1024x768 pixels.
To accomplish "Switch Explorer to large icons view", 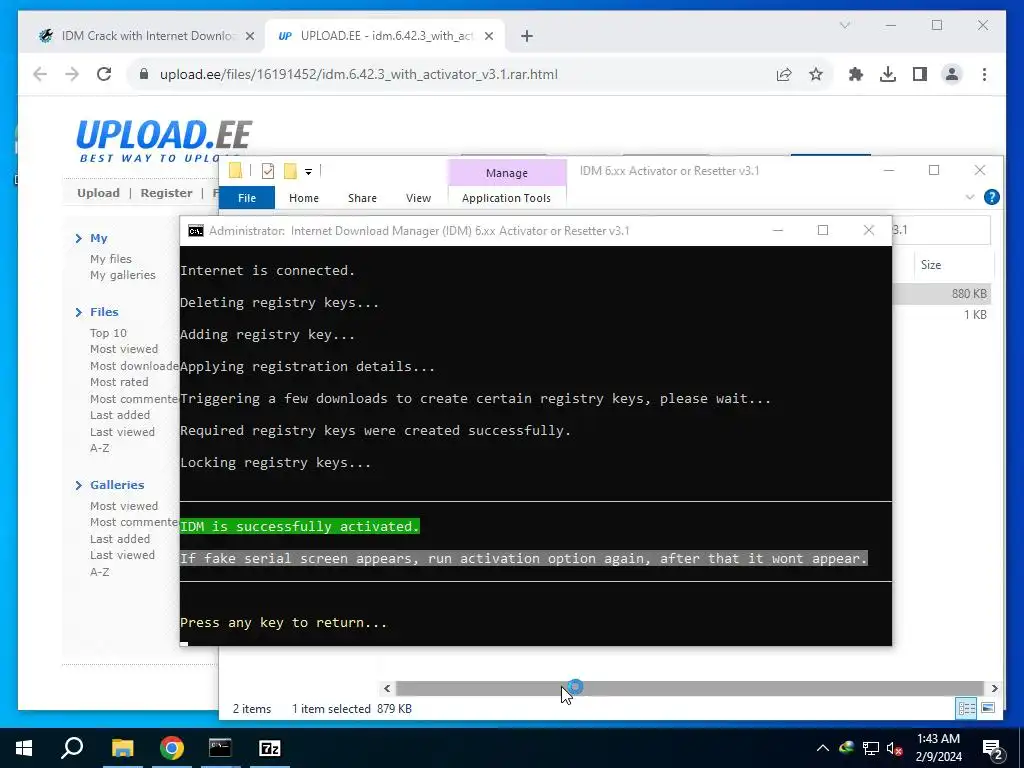I will click(x=988, y=708).
